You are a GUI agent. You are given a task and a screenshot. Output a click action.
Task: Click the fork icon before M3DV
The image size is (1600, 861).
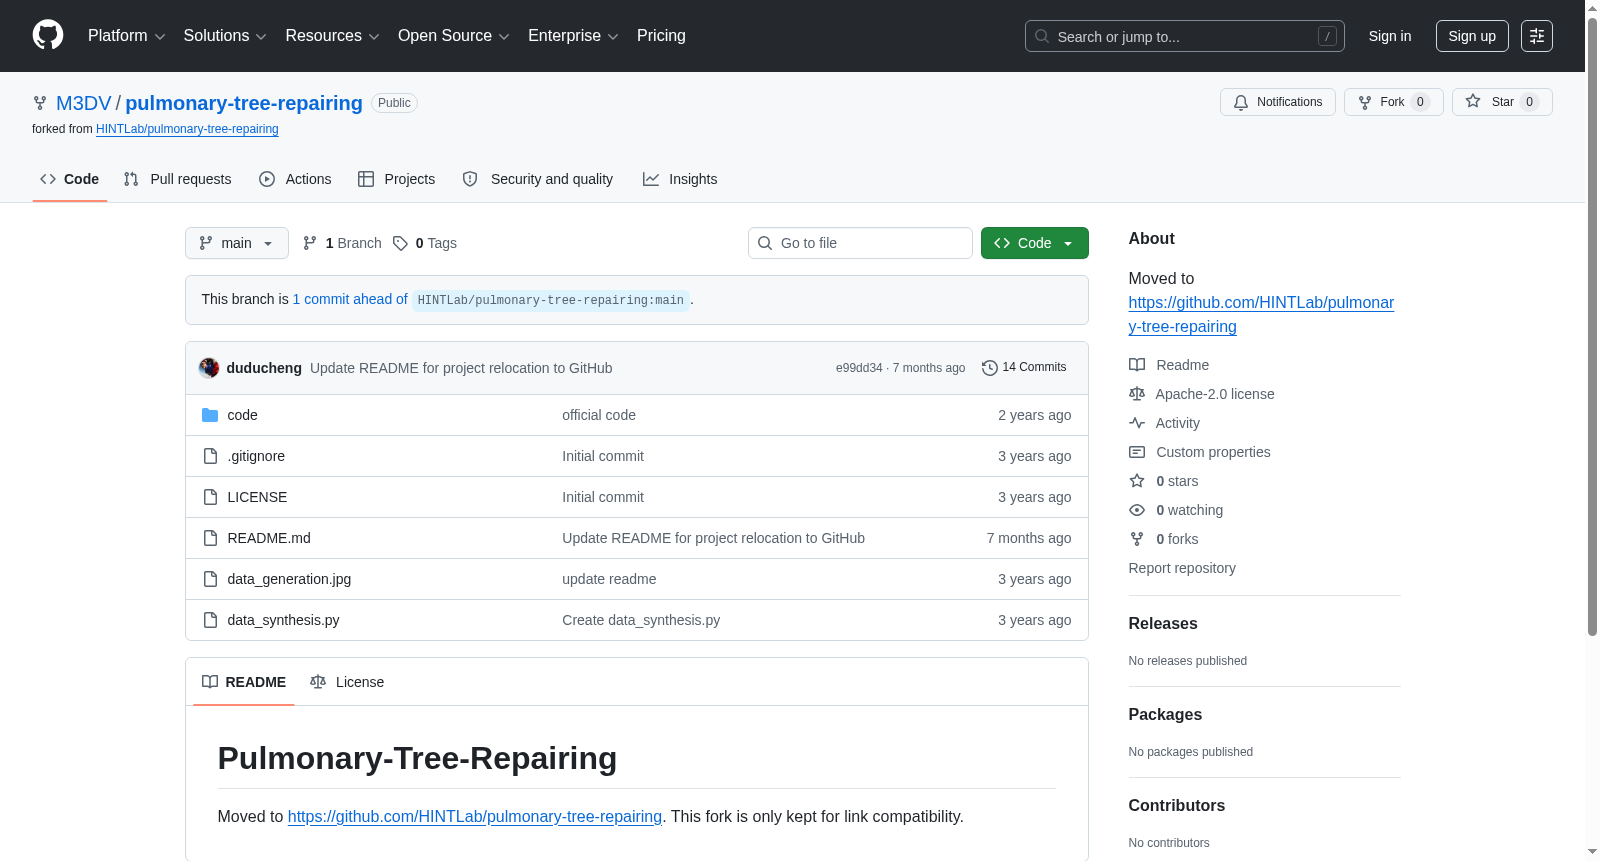pos(40,103)
